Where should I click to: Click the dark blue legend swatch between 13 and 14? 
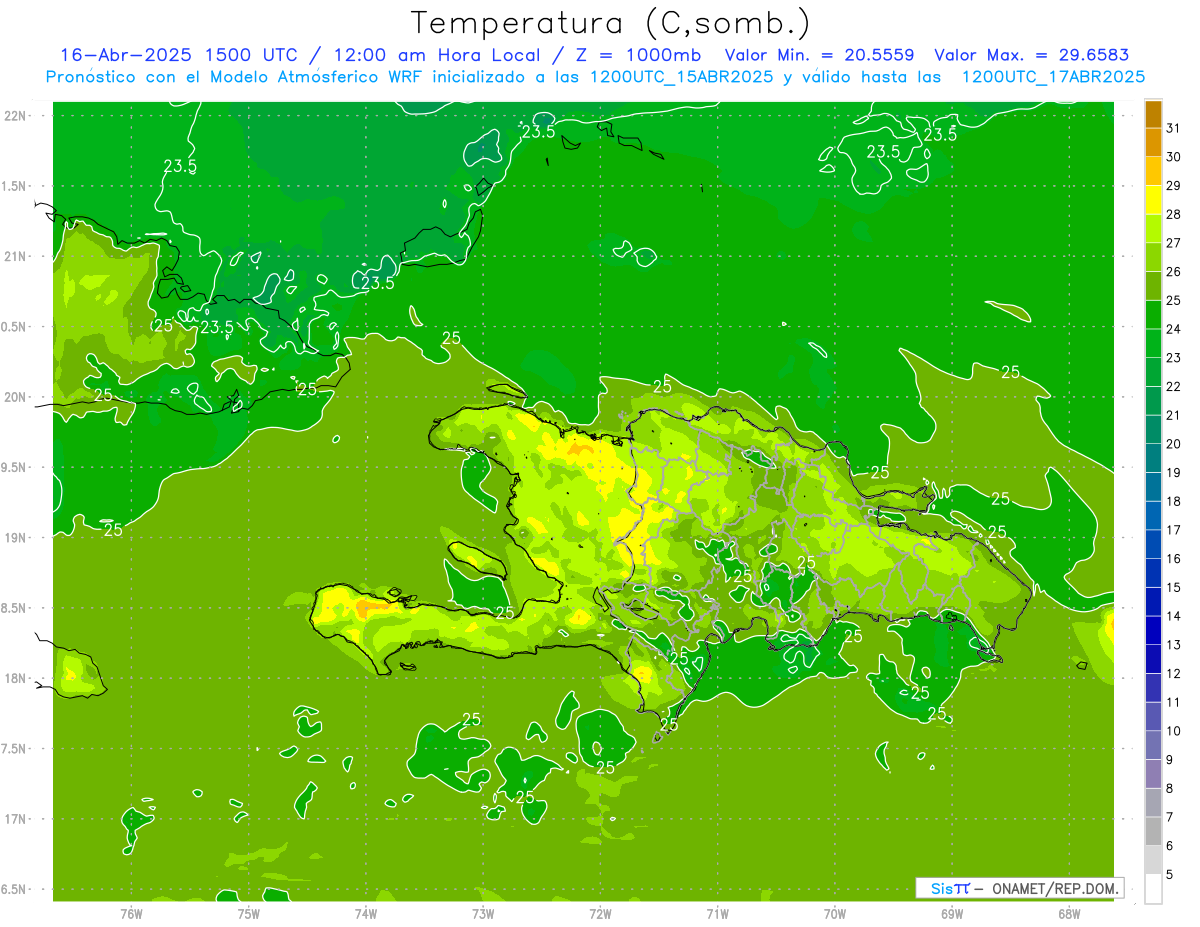pyautogui.click(x=1153, y=630)
